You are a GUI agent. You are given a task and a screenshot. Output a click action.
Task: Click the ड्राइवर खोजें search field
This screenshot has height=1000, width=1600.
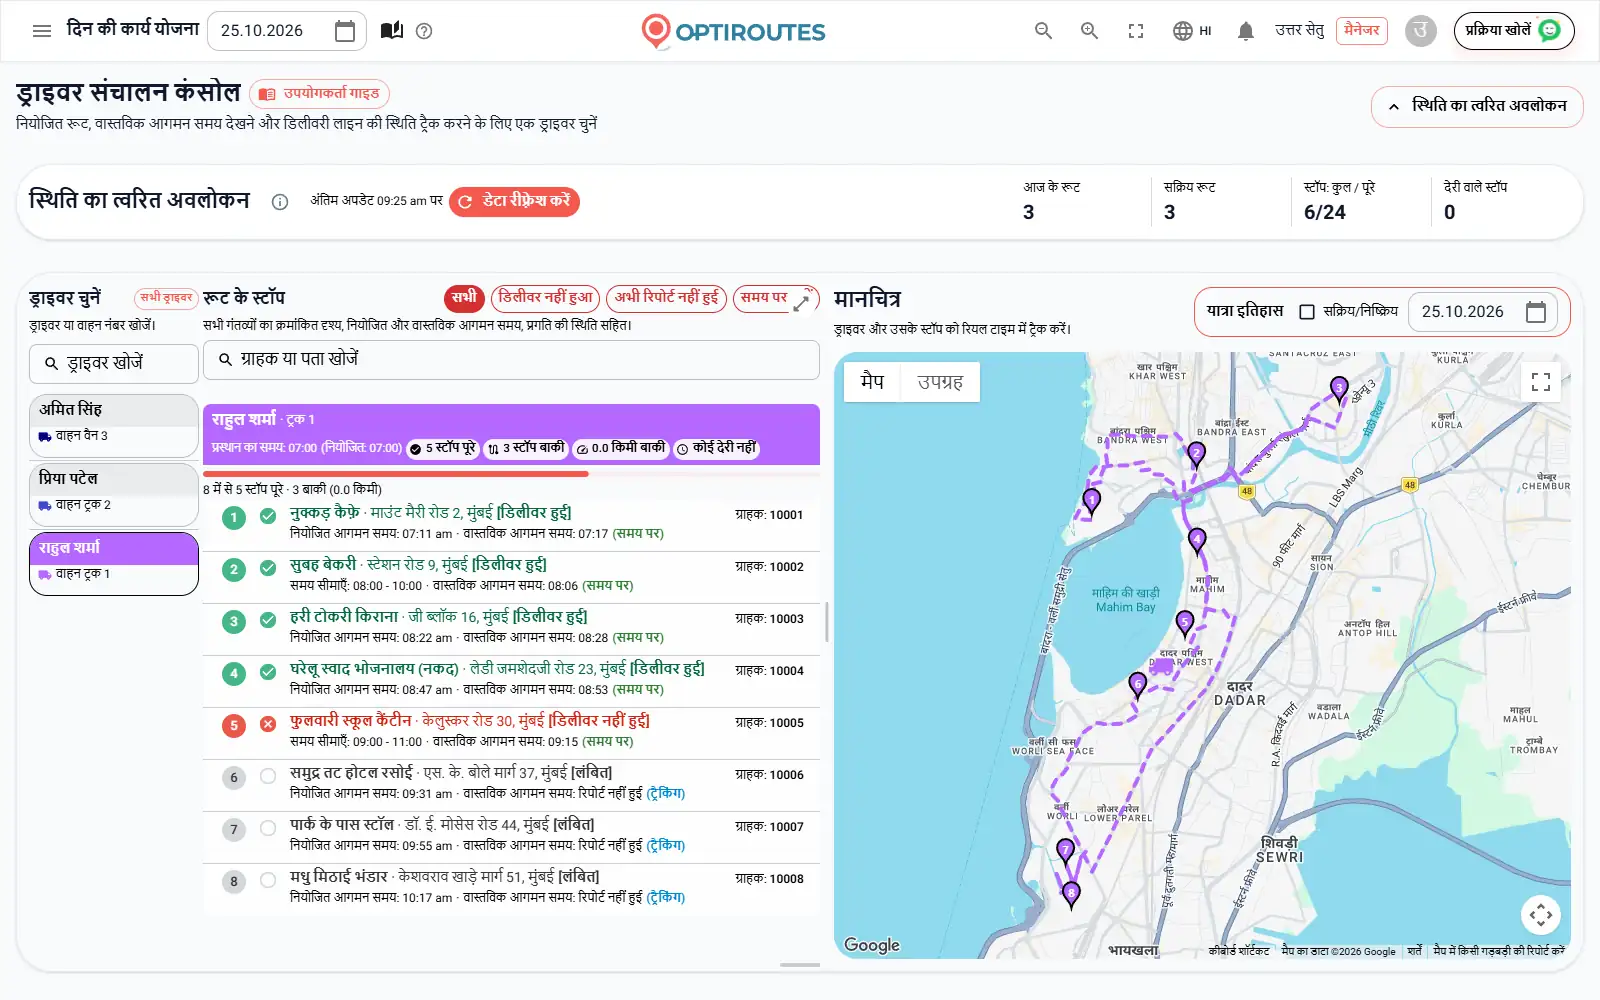(x=114, y=363)
